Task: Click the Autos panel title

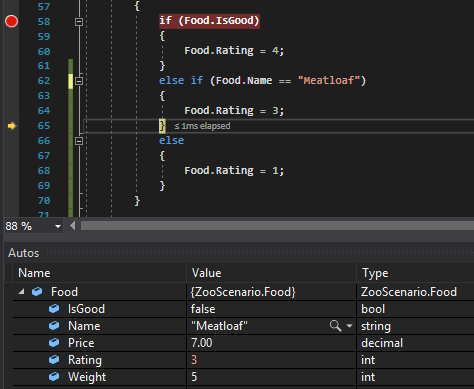Action: point(24,253)
